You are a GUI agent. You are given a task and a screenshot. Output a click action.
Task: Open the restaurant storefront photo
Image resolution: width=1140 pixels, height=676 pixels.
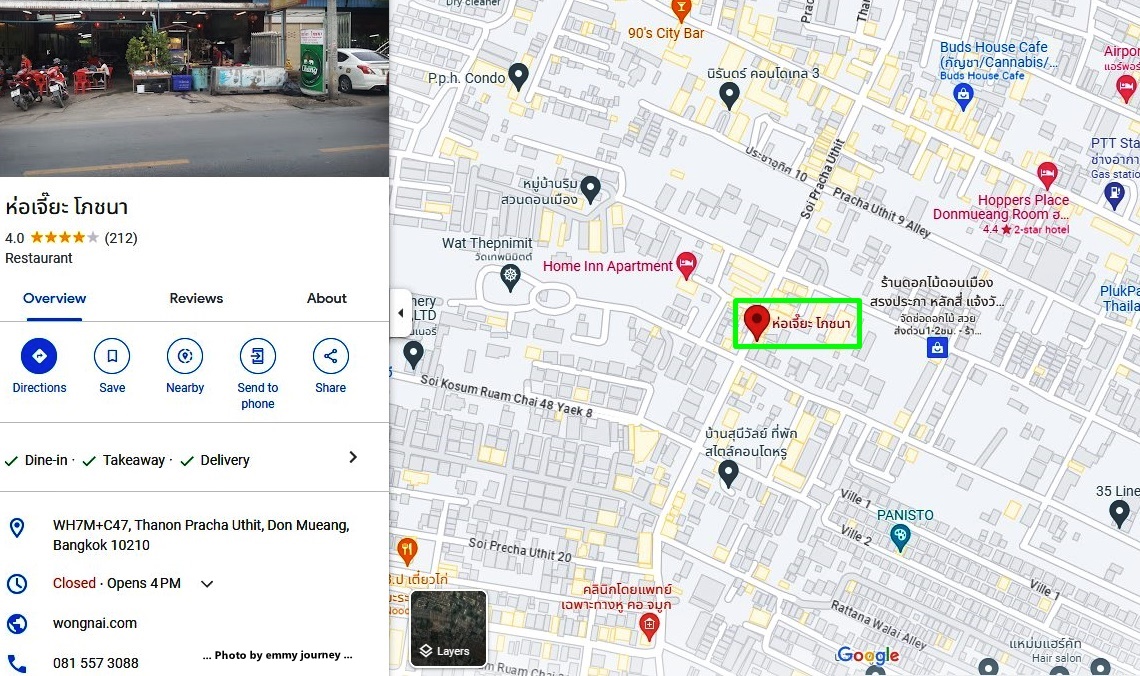click(x=194, y=88)
